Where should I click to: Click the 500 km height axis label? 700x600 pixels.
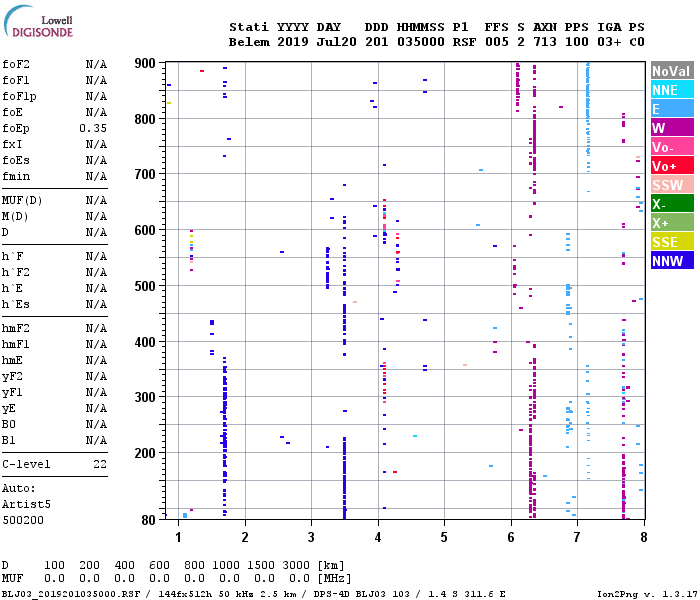(x=145, y=286)
